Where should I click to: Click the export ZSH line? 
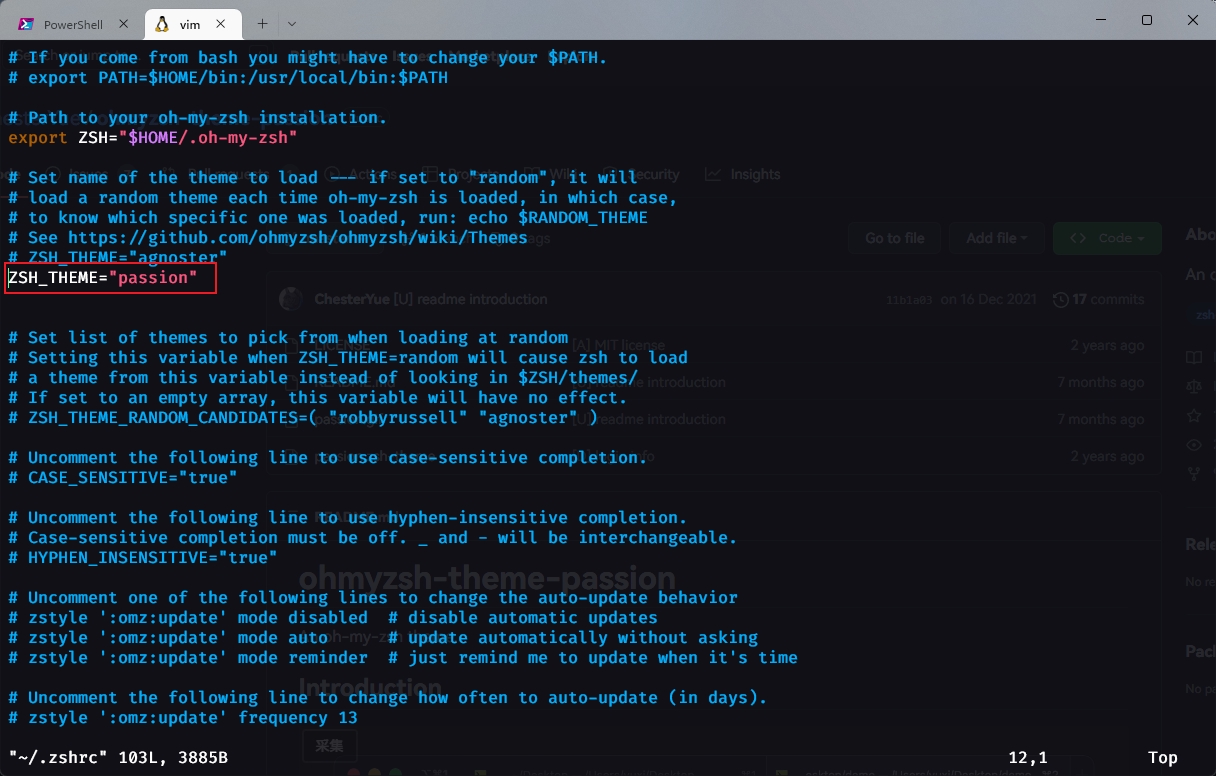point(152,138)
